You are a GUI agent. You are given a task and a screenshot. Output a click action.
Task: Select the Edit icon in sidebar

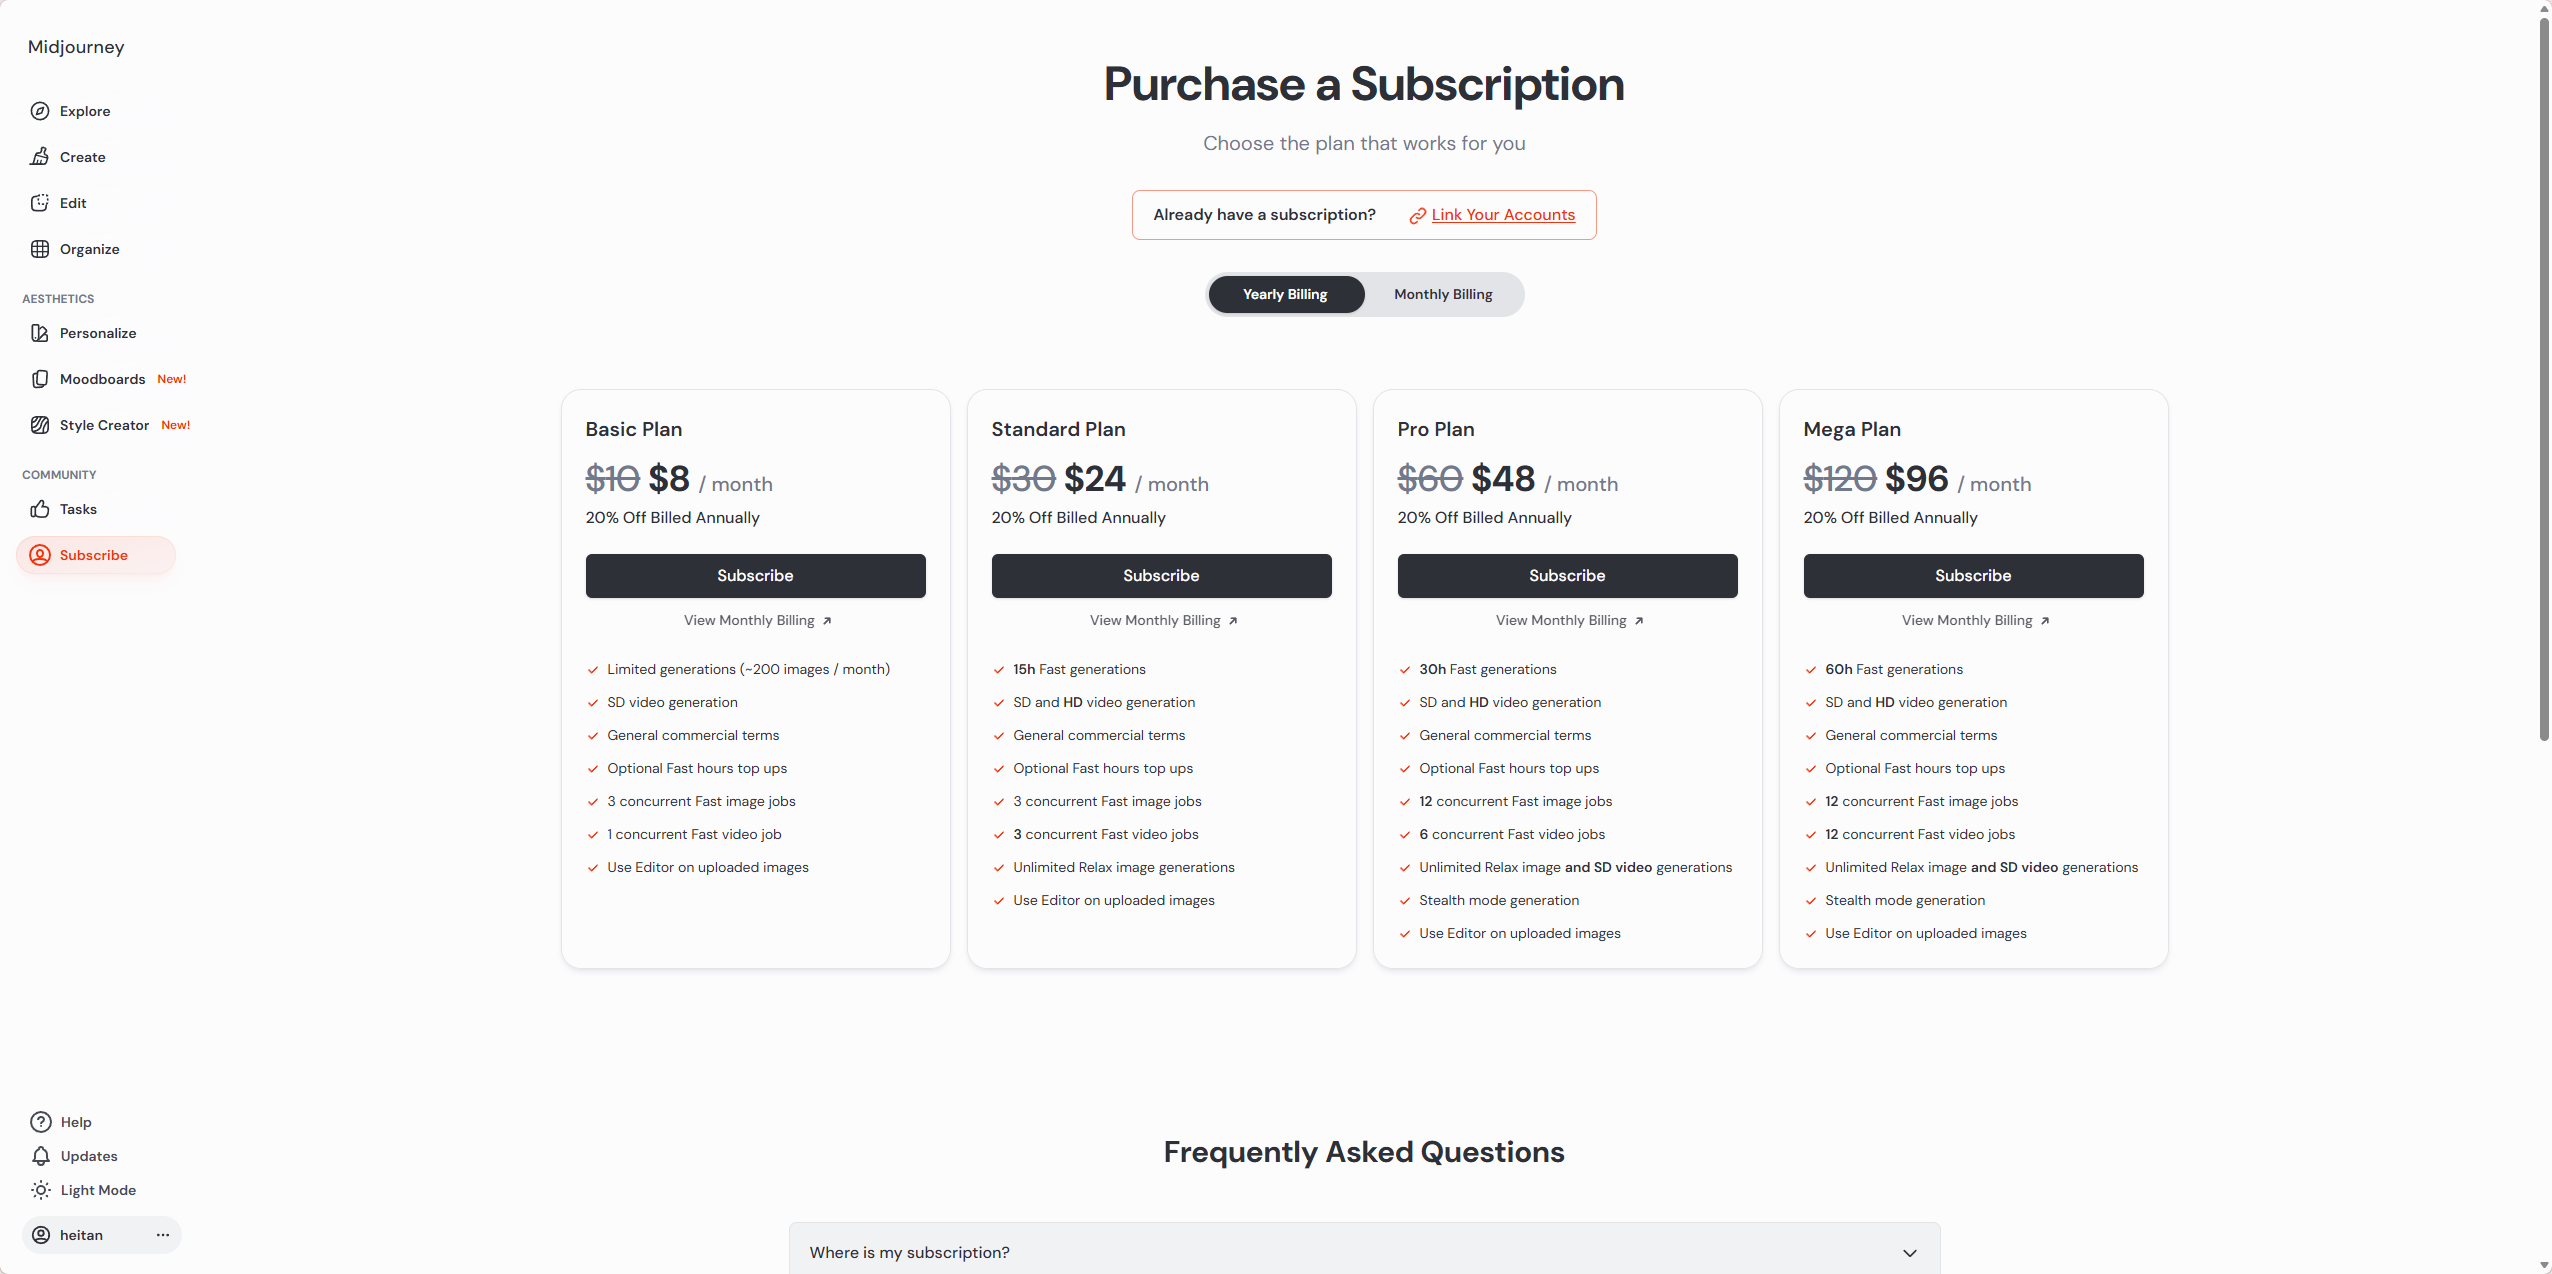40,203
